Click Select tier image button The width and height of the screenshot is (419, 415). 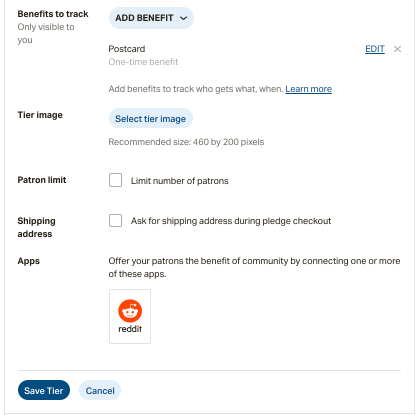pos(151,118)
